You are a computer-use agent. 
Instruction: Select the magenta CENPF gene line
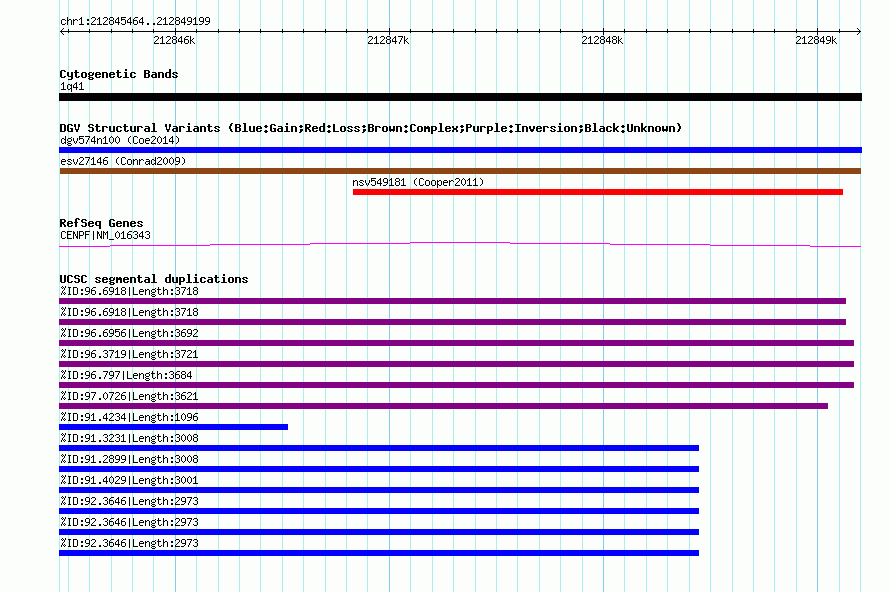pyautogui.click(x=460, y=245)
